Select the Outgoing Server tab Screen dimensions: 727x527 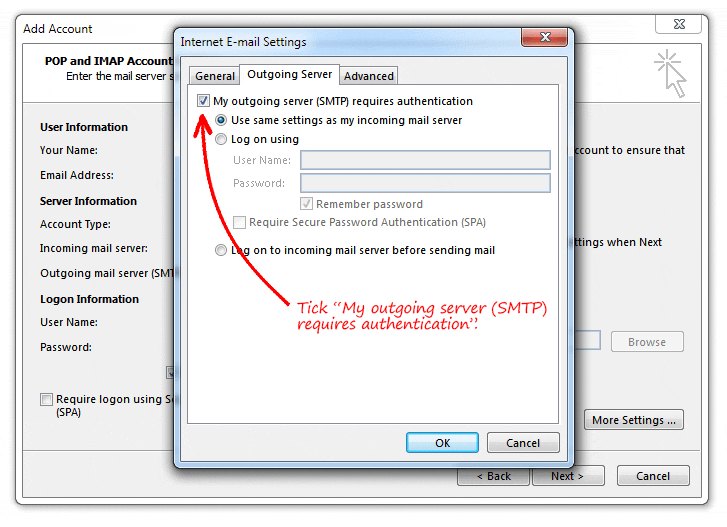point(289,75)
